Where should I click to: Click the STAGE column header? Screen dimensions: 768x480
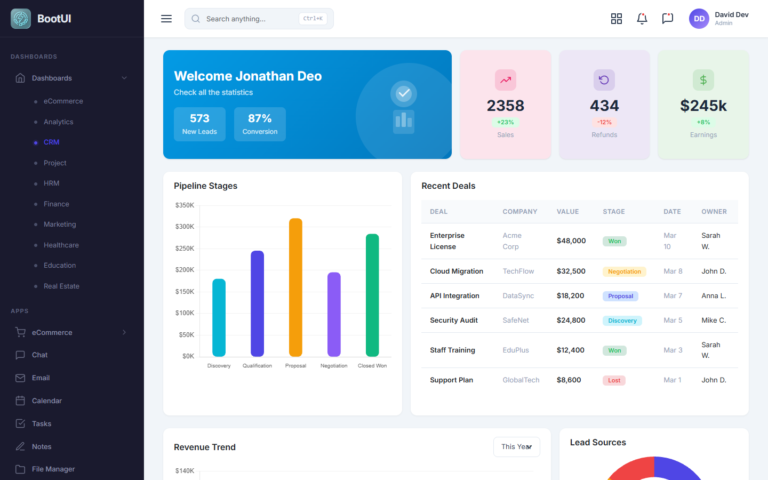click(614, 212)
